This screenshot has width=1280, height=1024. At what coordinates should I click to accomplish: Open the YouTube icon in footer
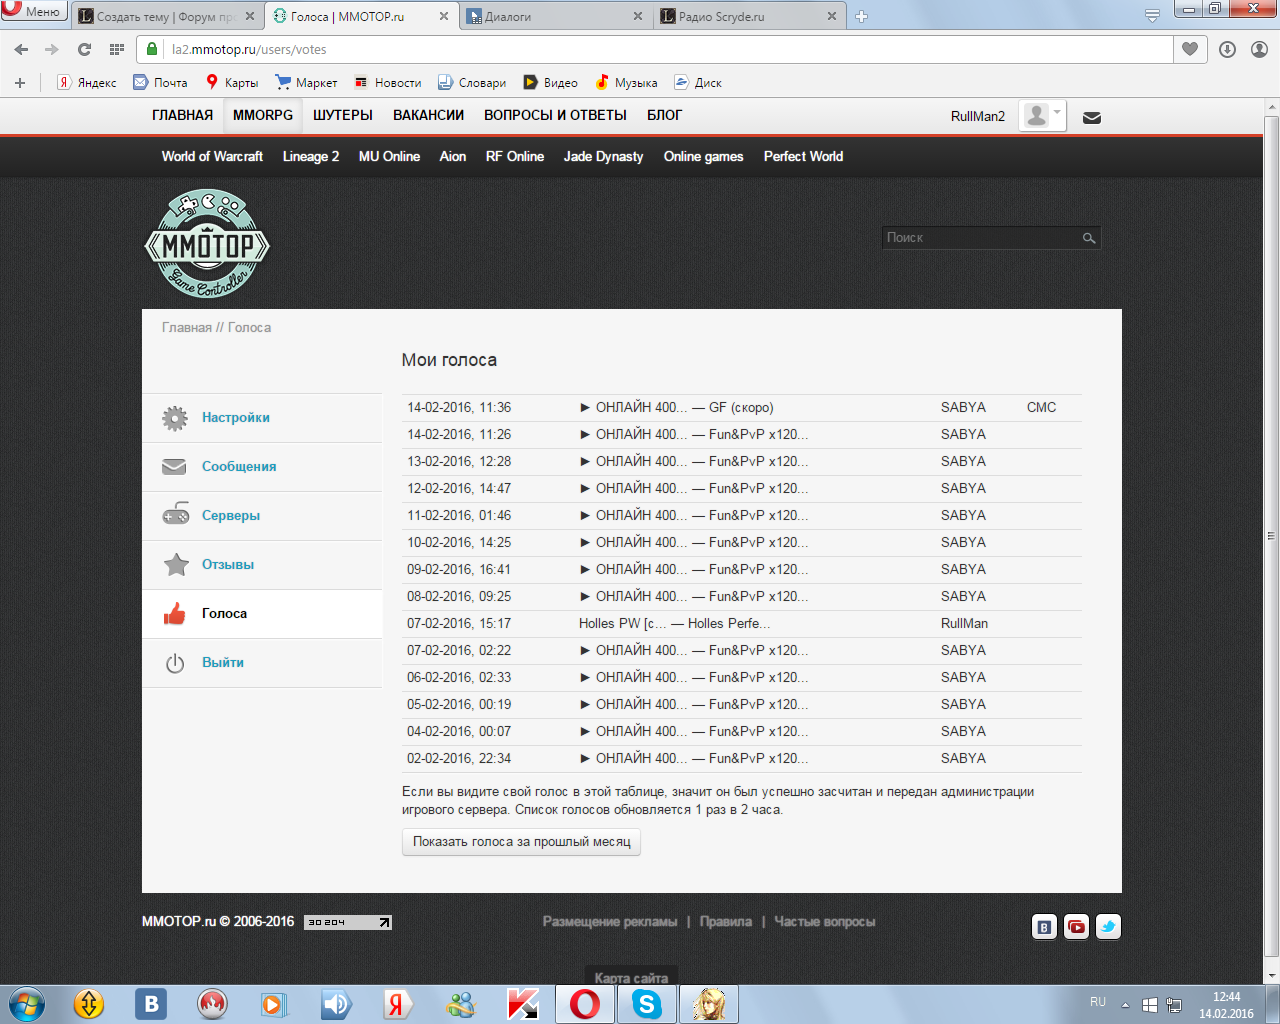pos(1076,927)
